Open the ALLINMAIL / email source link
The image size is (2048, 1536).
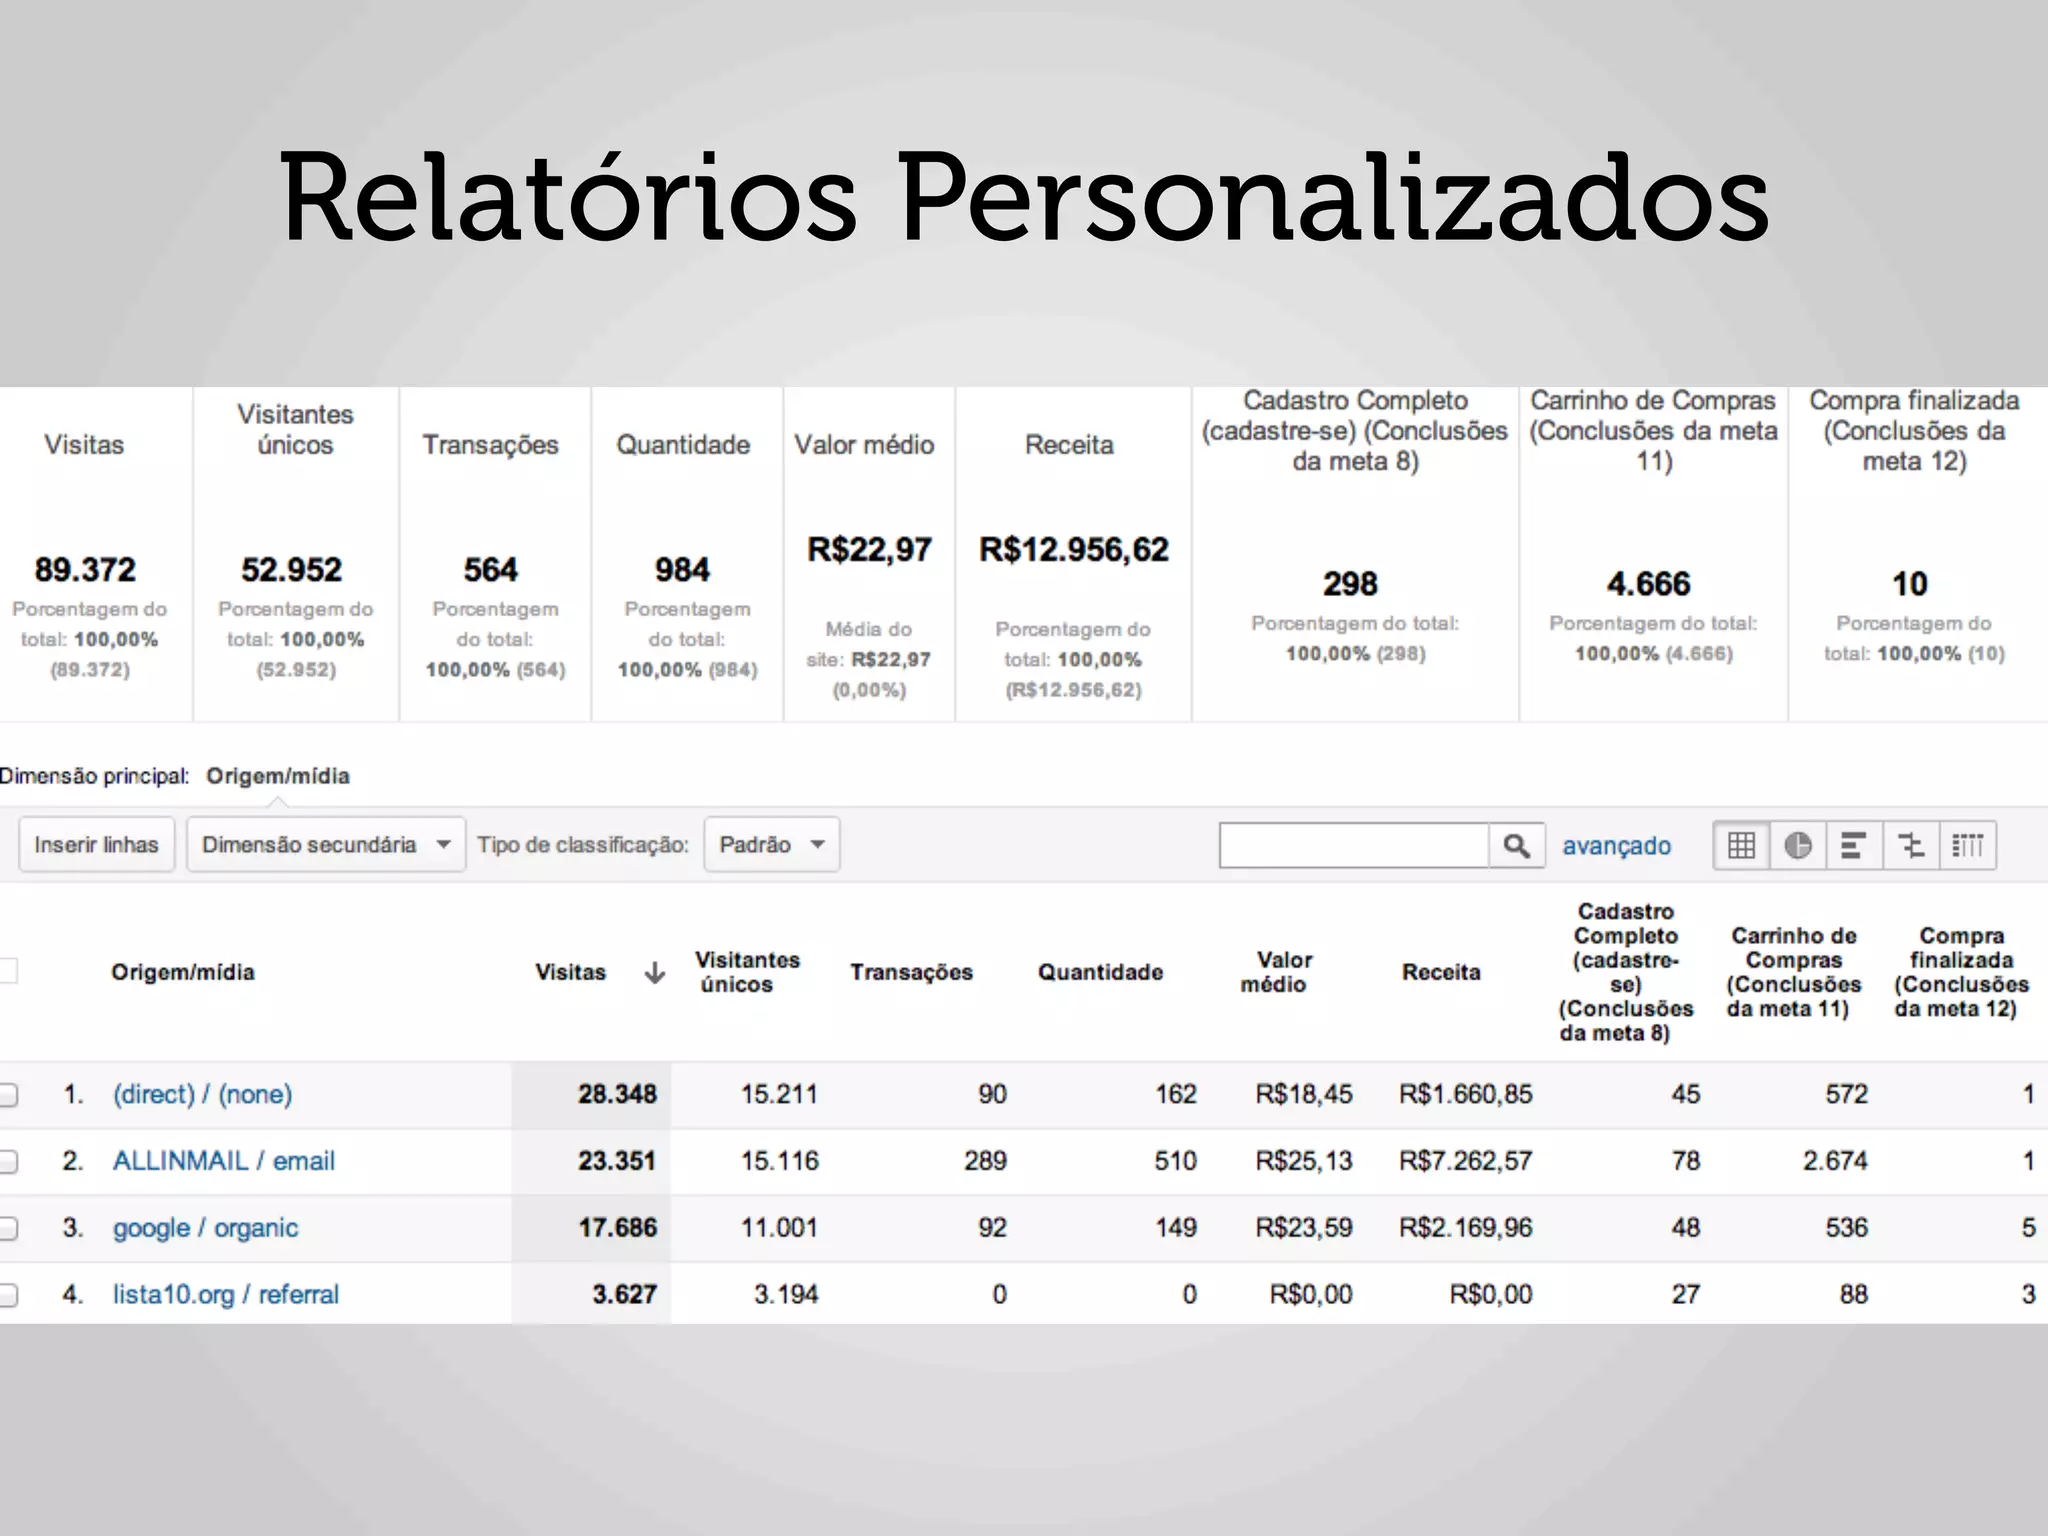click(x=224, y=1161)
